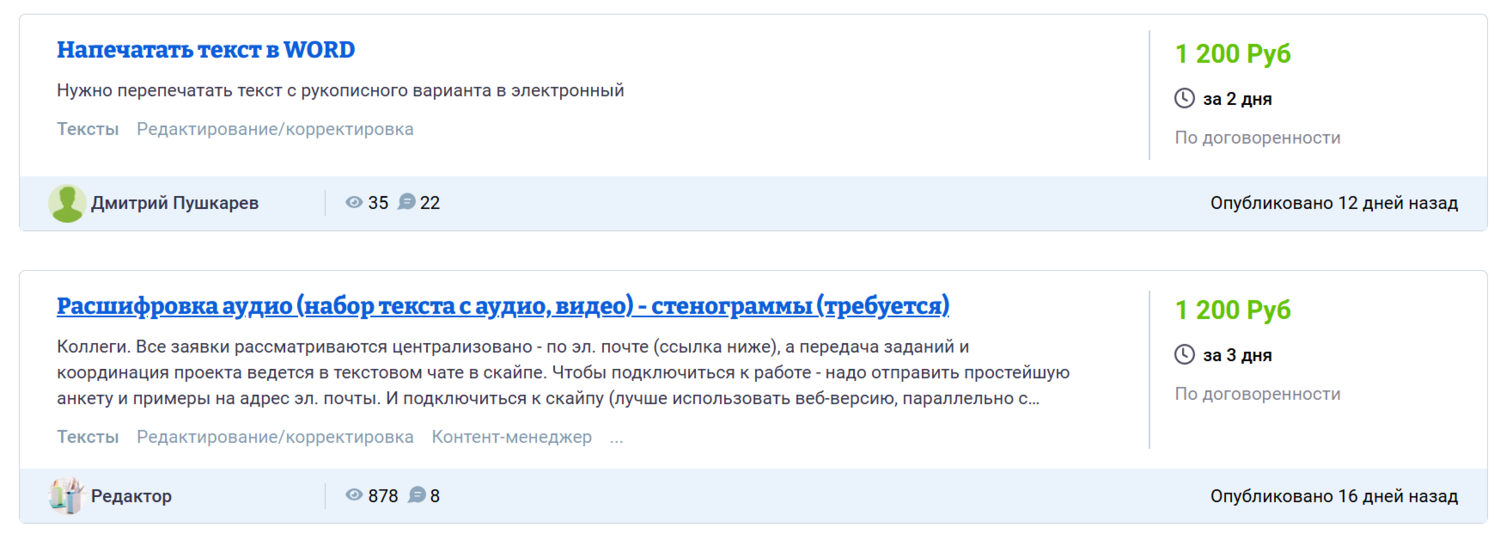Click the Редактор user avatar image
The width and height of the screenshot is (1500, 534).
point(67,496)
